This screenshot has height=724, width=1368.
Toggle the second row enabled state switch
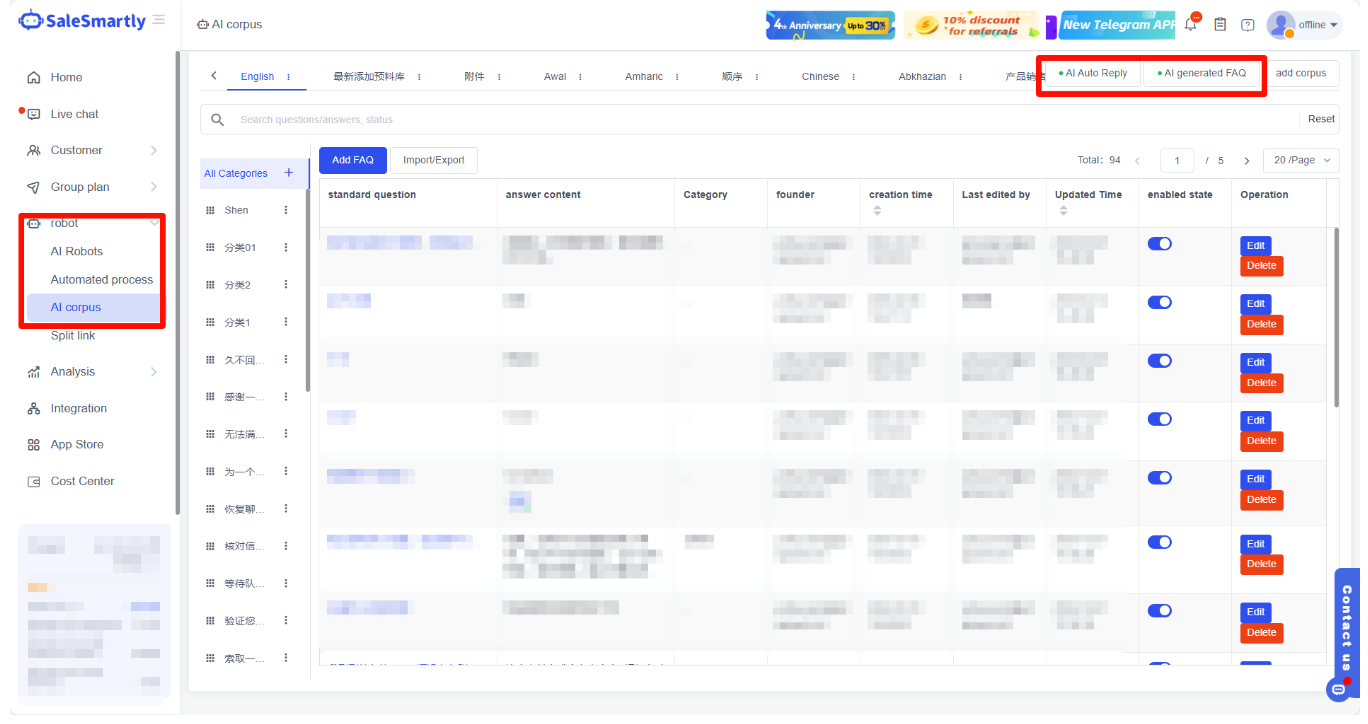click(1159, 302)
